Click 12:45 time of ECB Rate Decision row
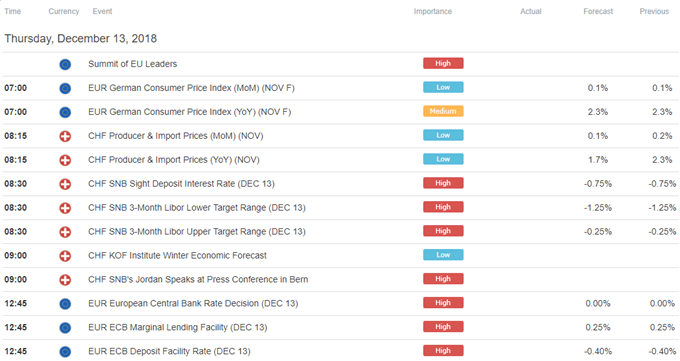 16,303
